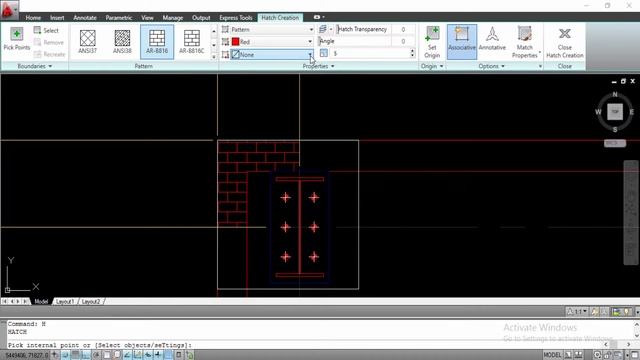This screenshot has height=360, width=640.
Task: Open the hatch type Pattern dropdown
Action: coord(272,29)
